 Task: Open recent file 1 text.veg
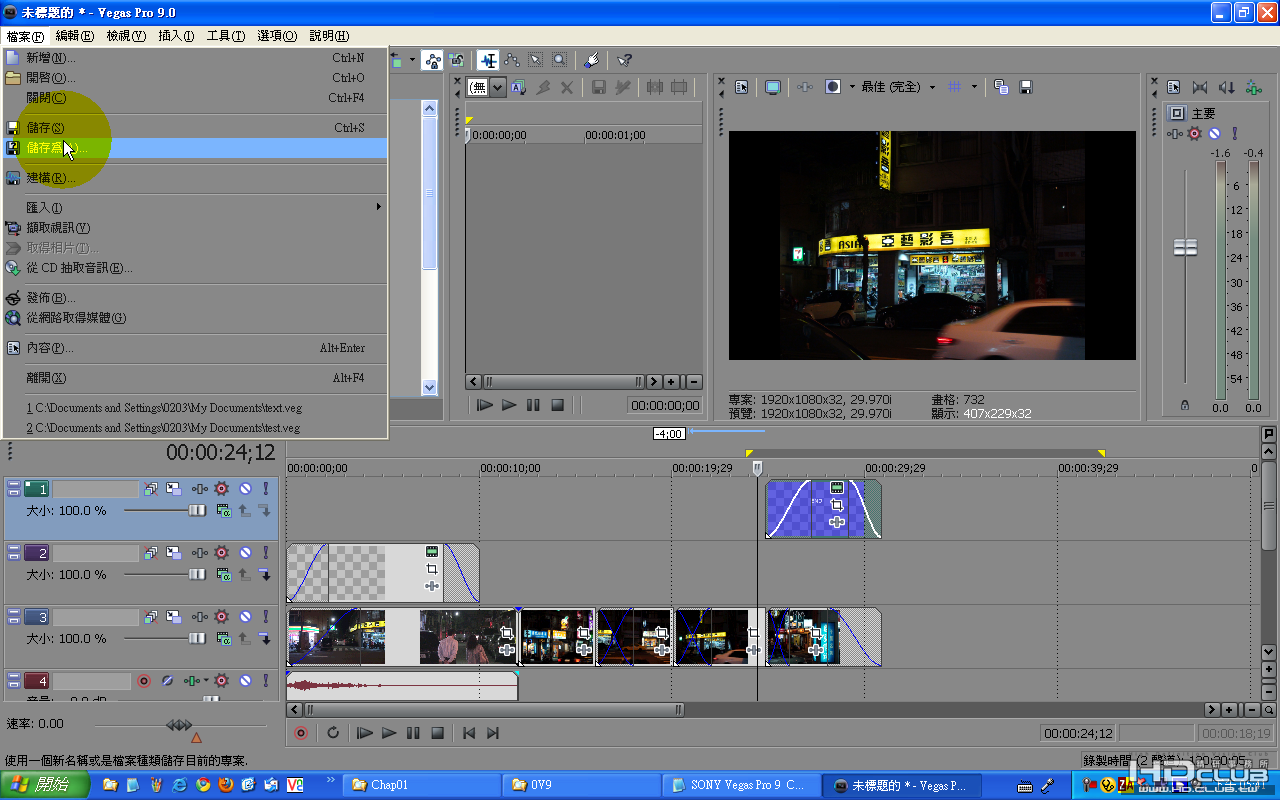click(164, 408)
